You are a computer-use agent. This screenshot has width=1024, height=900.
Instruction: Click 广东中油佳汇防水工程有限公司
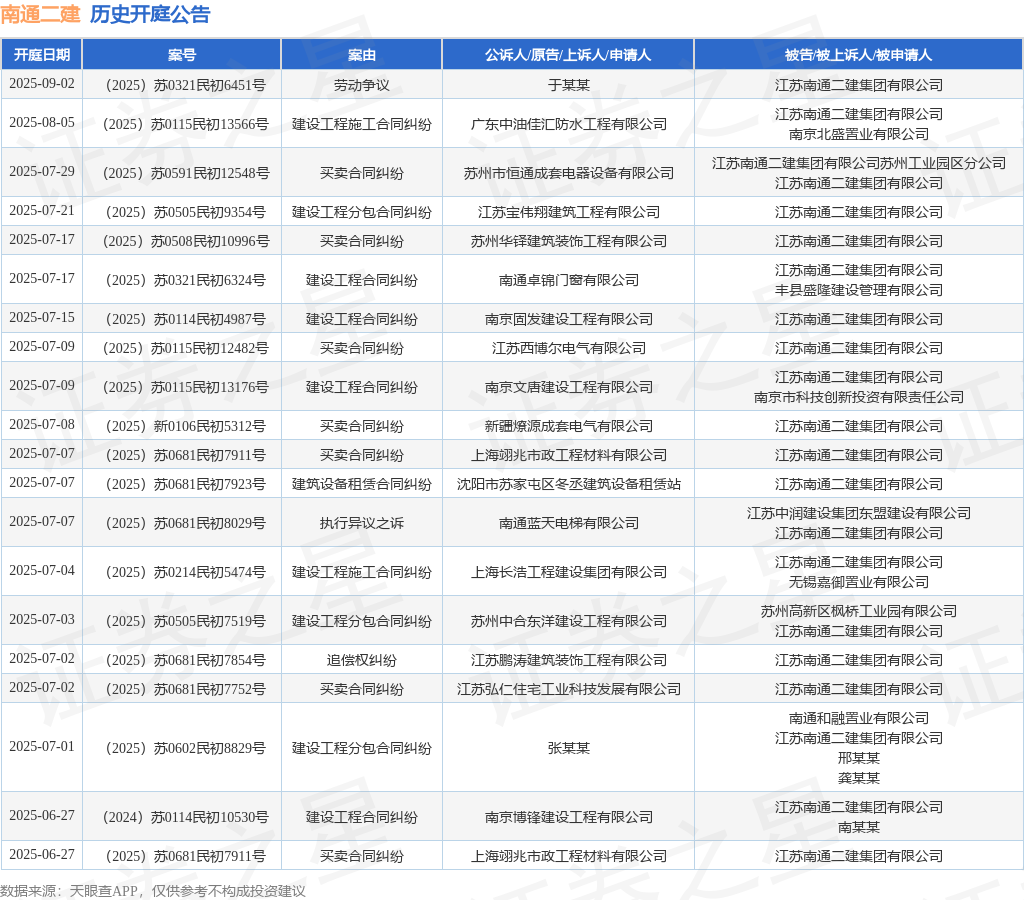pyautogui.click(x=568, y=124)
